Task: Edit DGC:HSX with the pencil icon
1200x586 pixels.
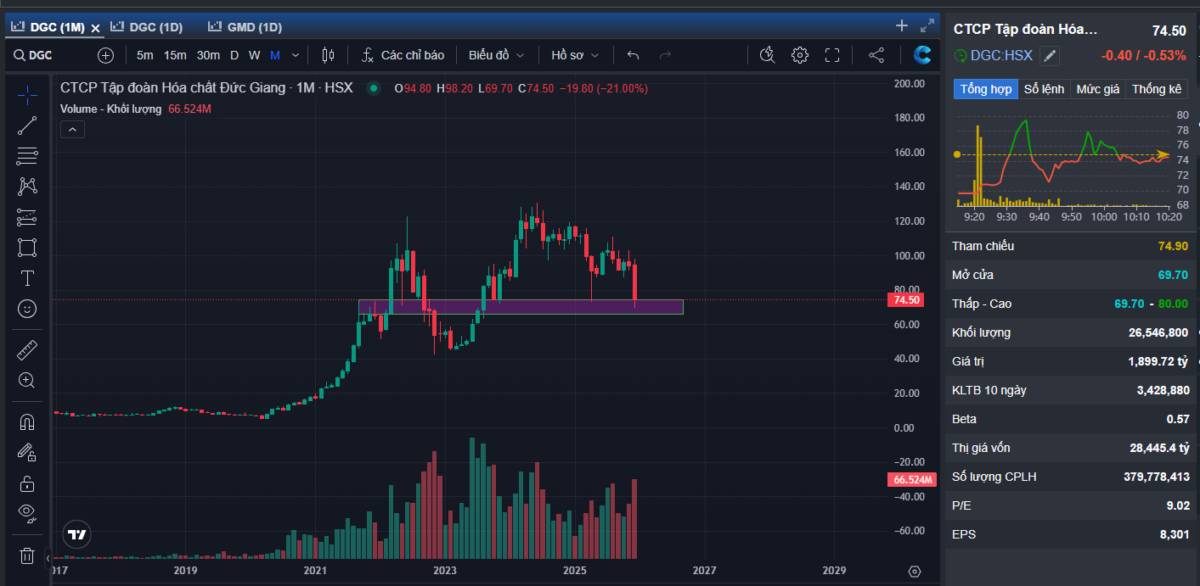Action: point(1049,56)
